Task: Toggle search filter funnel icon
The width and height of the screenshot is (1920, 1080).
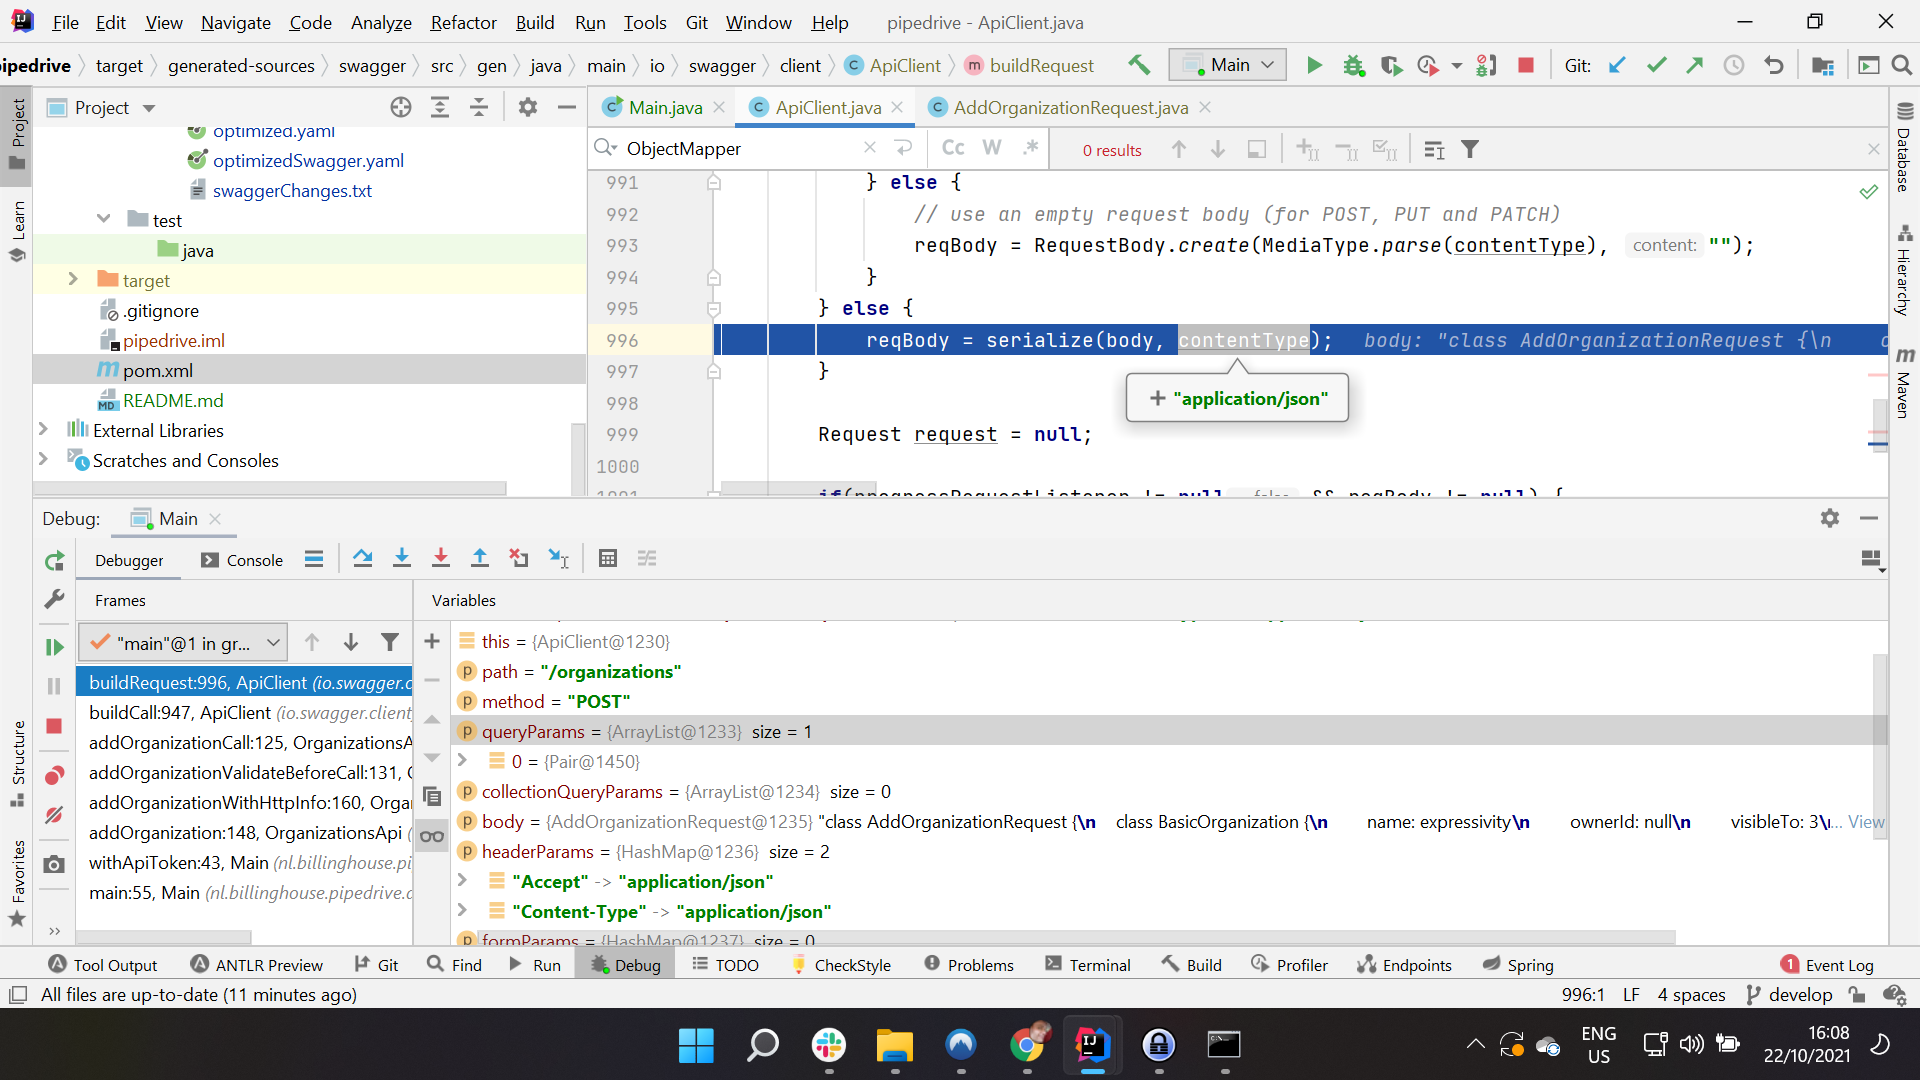Action: tap(1469, 149)
